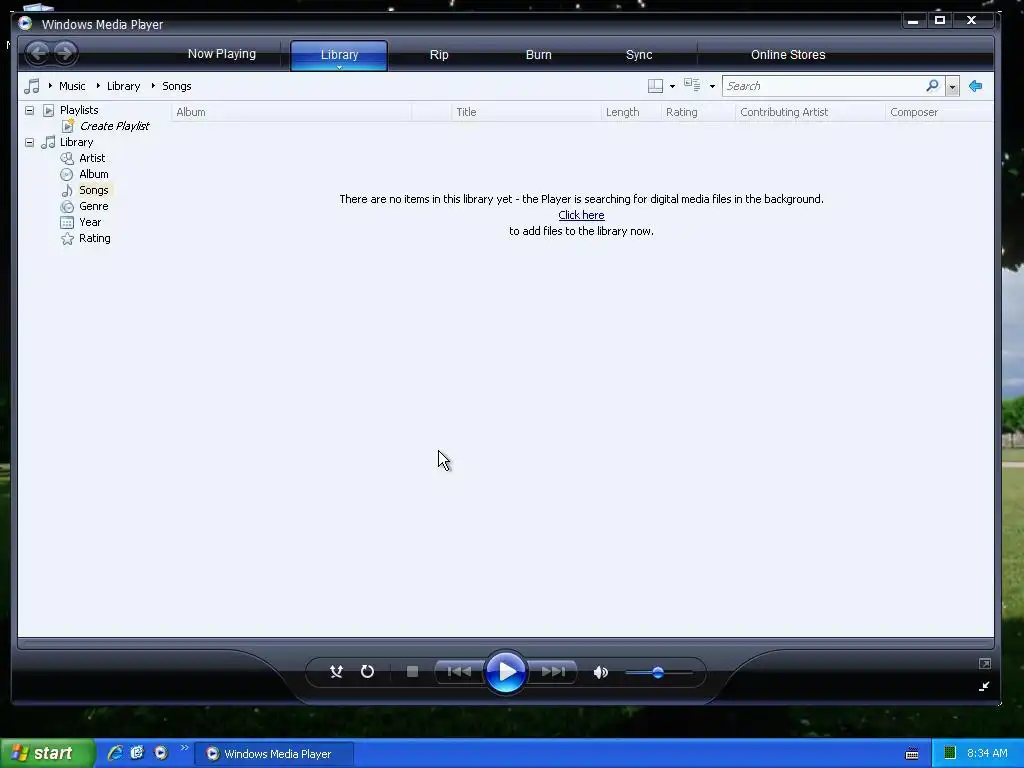Expand the arrow before Music breadcrumb
This screenshot has width=1024, height=768.
[x=50, y=86]
